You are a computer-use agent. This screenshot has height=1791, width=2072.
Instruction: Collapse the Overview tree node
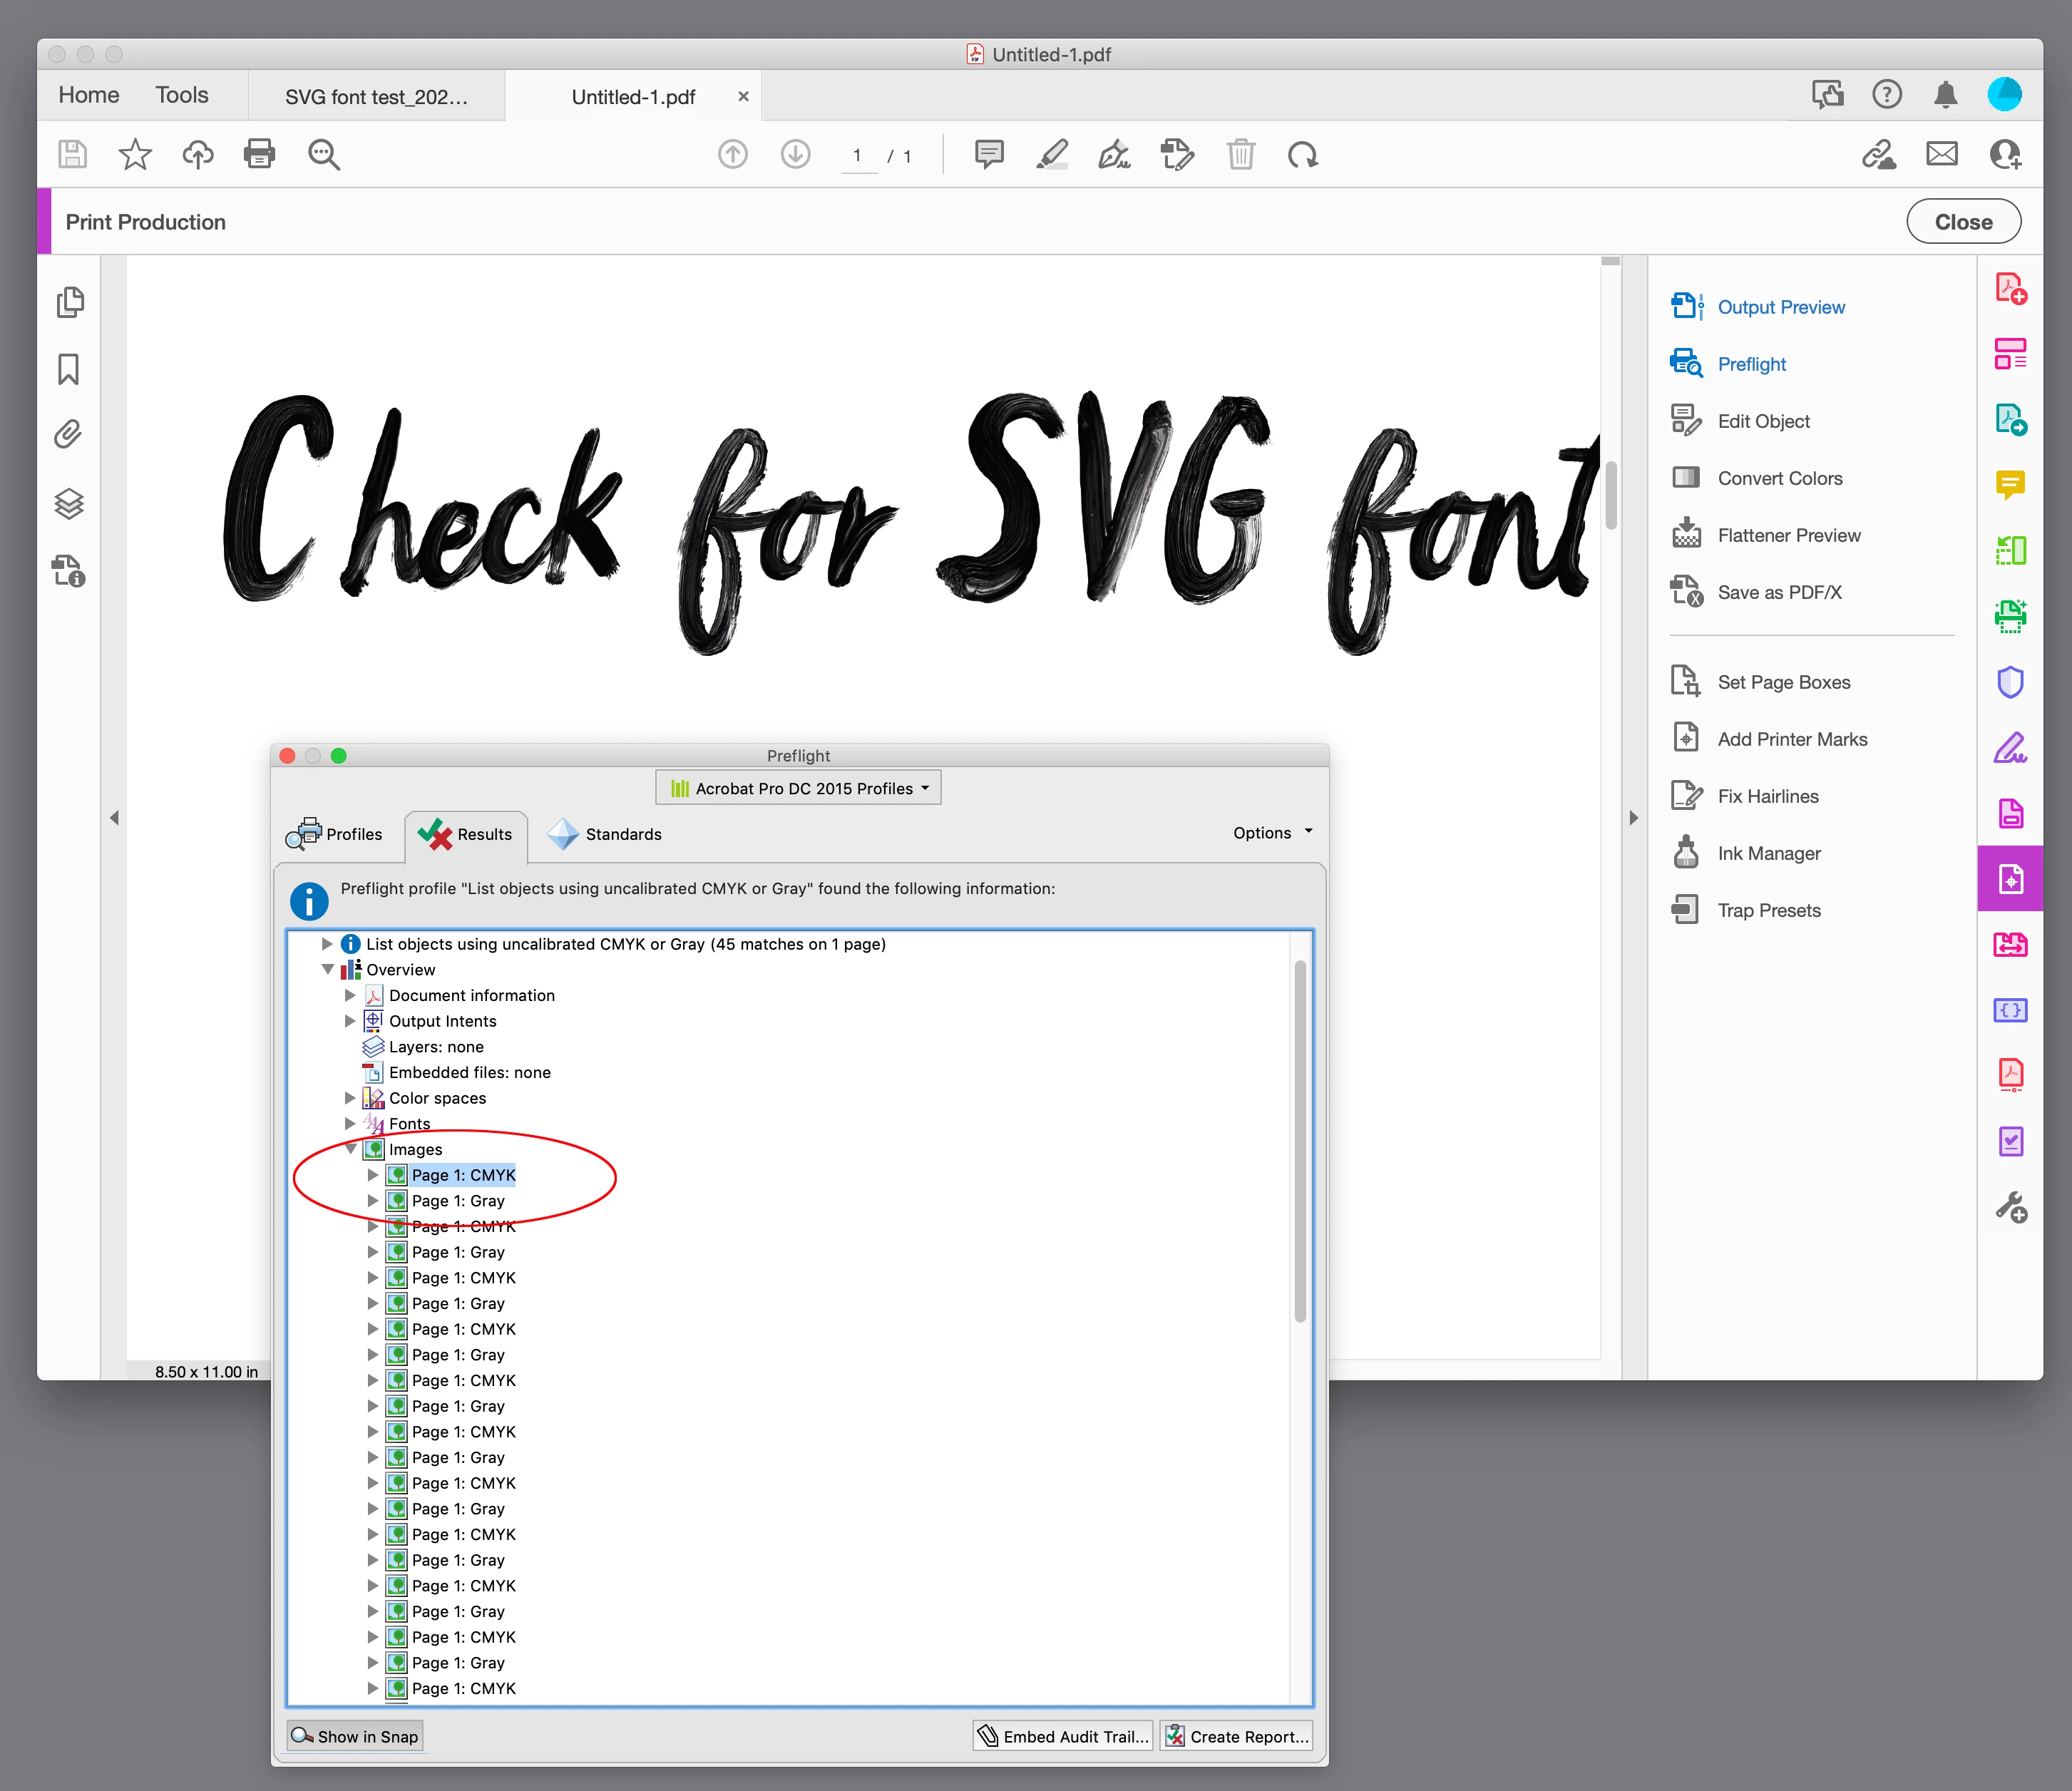tap(327, 969)
